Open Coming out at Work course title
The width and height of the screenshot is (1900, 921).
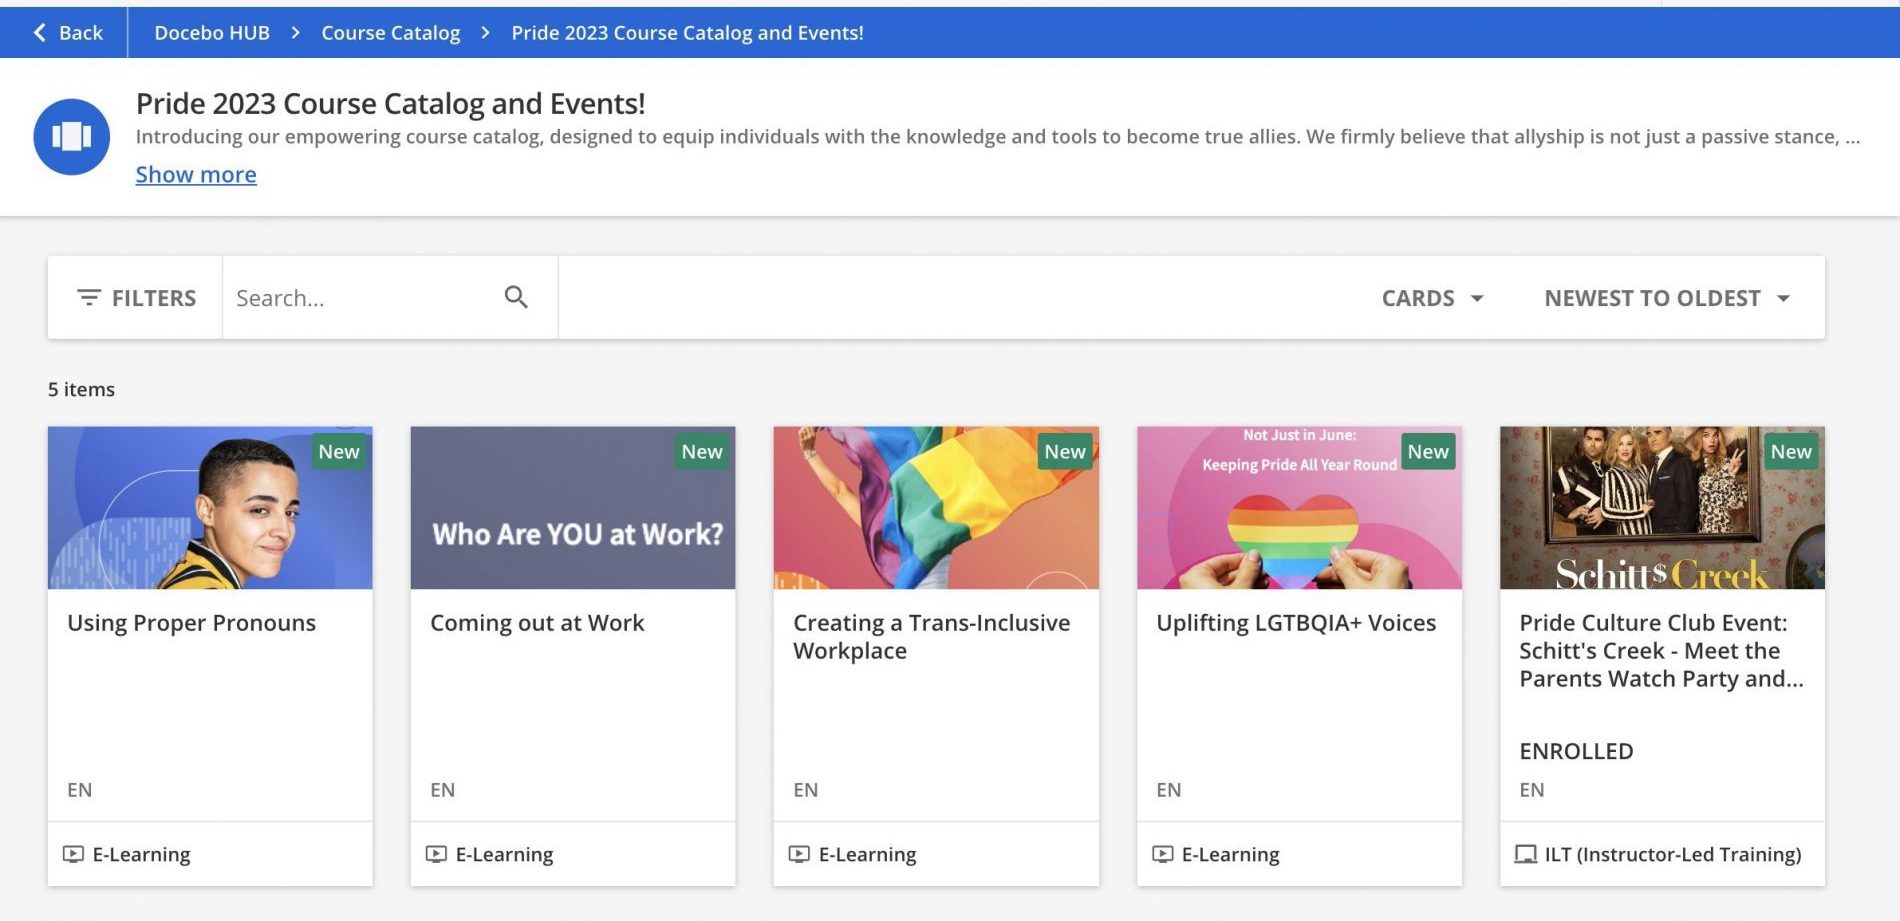click(x=537, y=623)
